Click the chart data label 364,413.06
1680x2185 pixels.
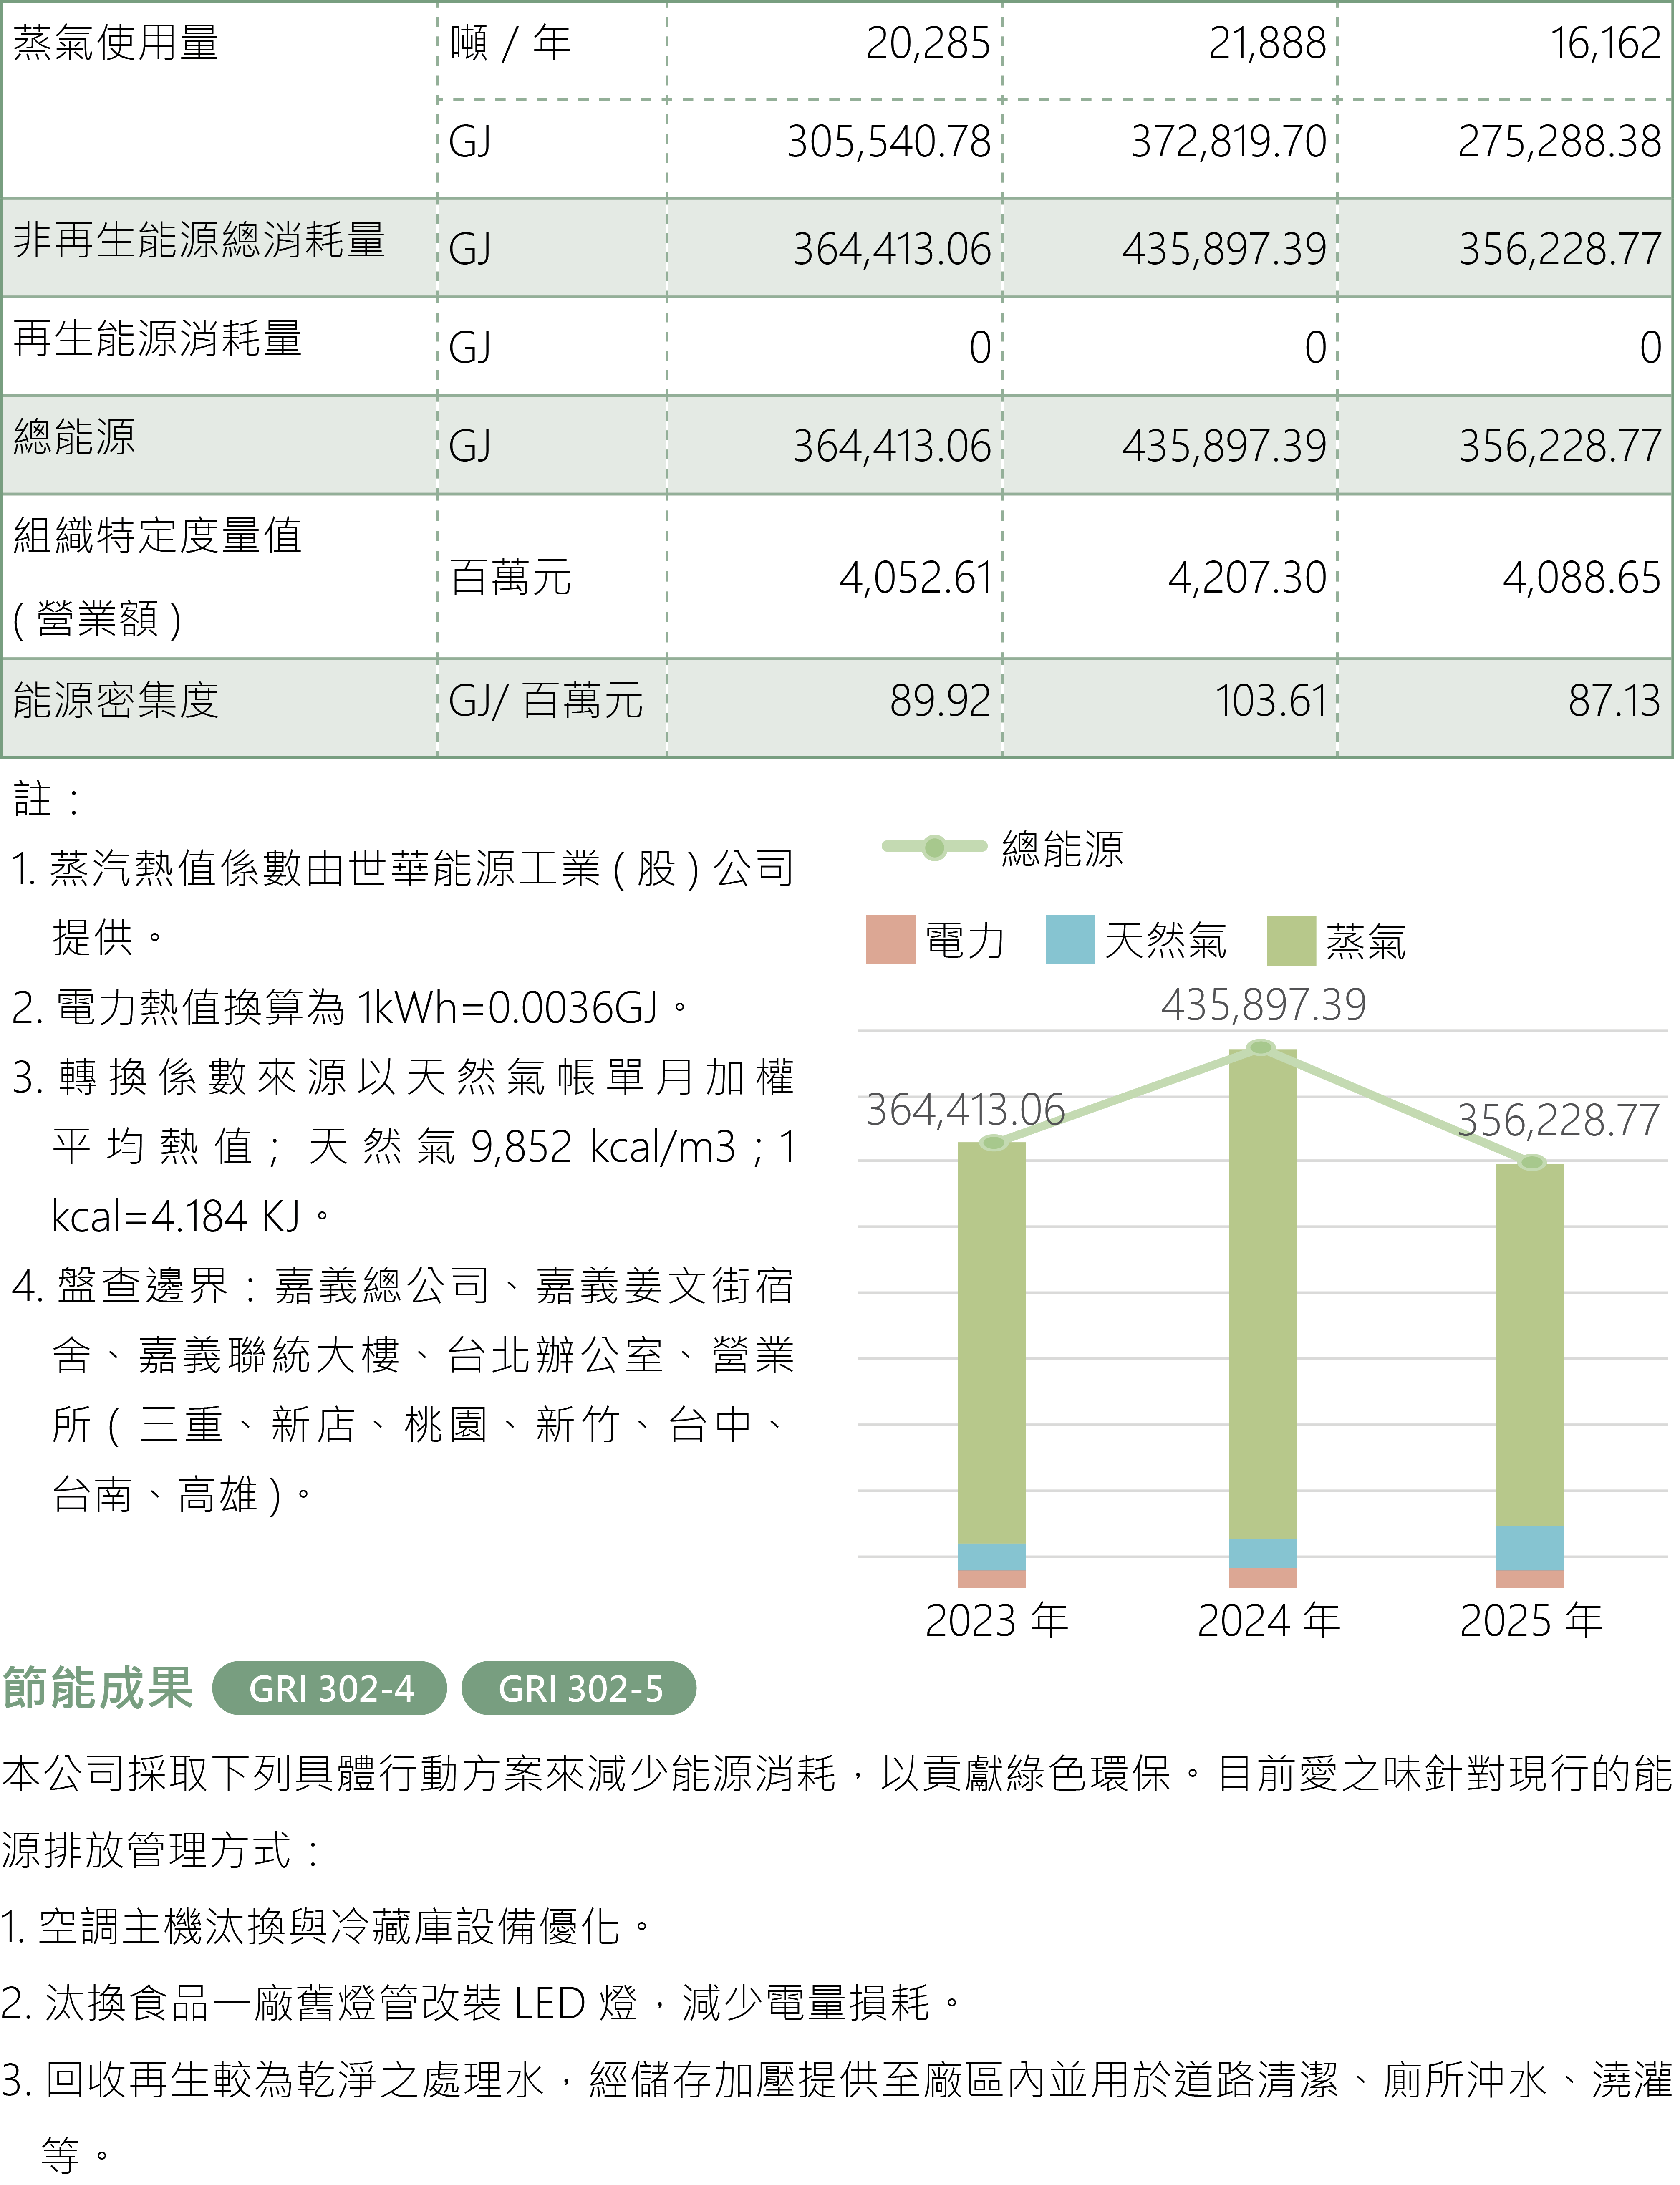(x=965, y=1110)
